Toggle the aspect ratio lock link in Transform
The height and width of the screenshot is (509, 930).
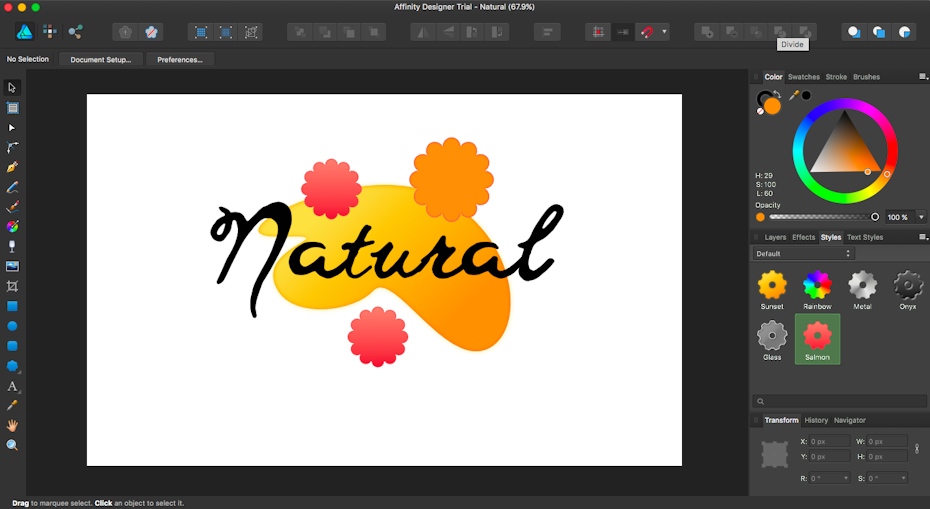[917, 449]
